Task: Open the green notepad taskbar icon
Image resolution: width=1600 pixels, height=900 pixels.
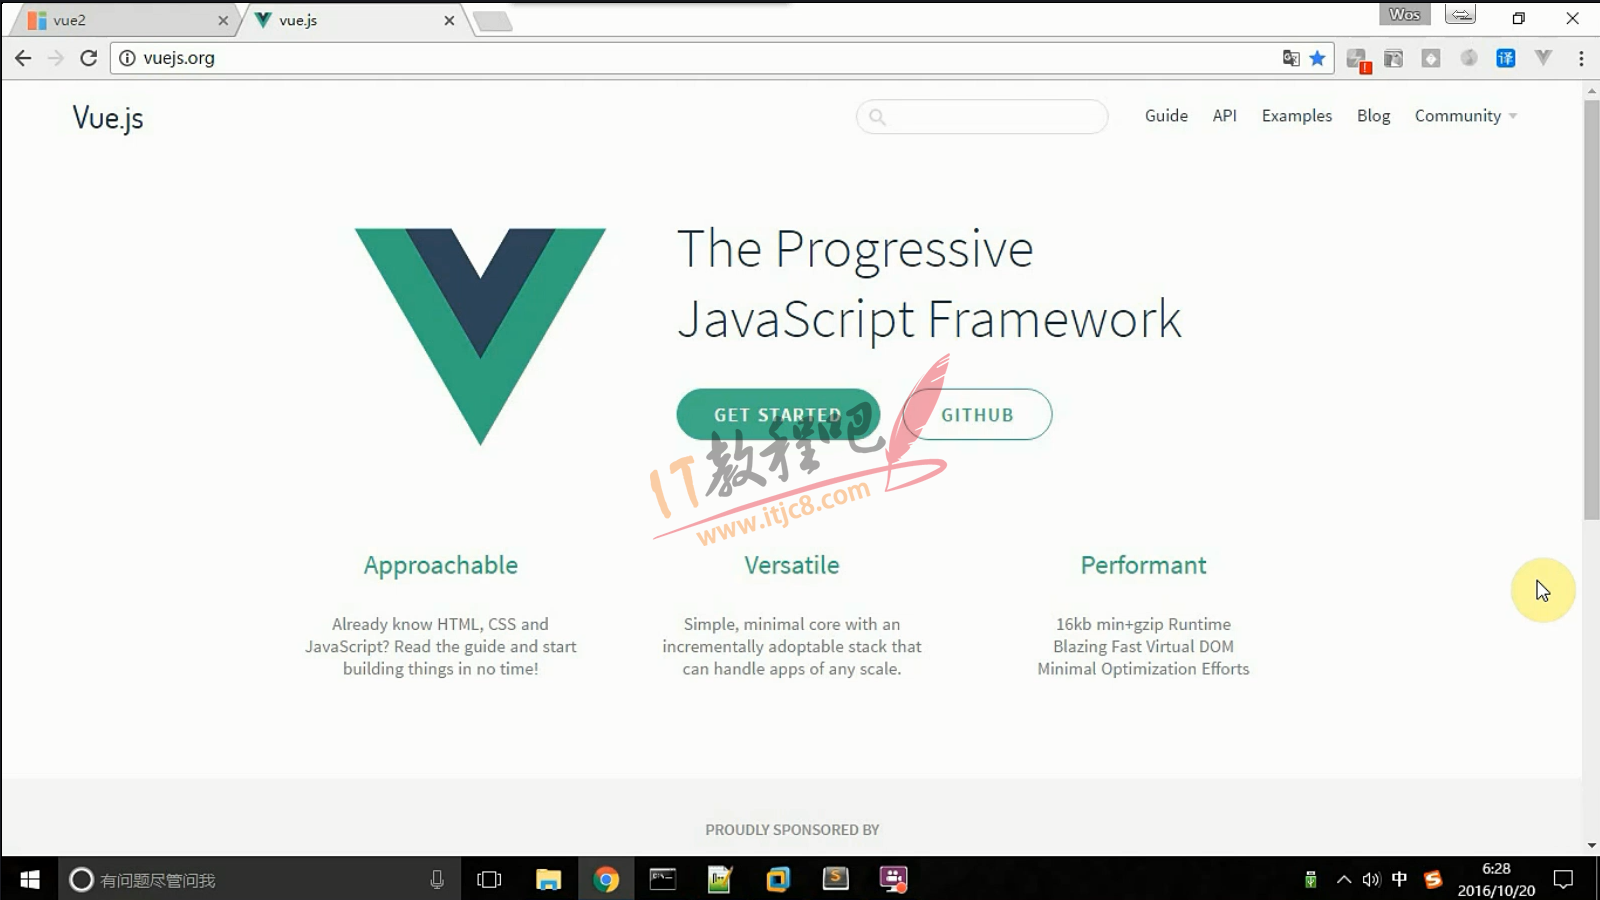Action: point(720,879)
